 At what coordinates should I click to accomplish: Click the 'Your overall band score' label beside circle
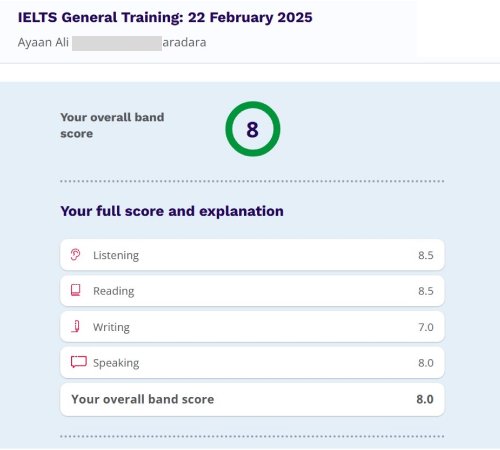[x=112, y=125]
